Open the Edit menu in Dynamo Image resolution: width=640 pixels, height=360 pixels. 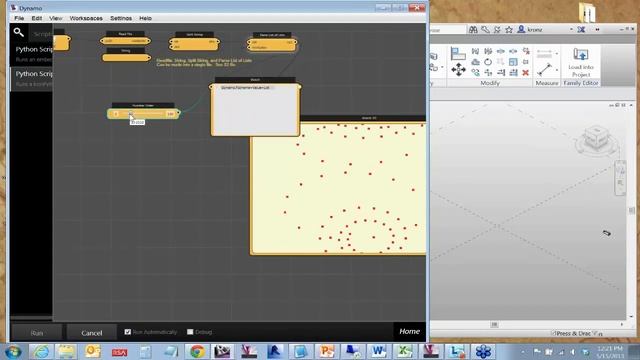point(37,18)
